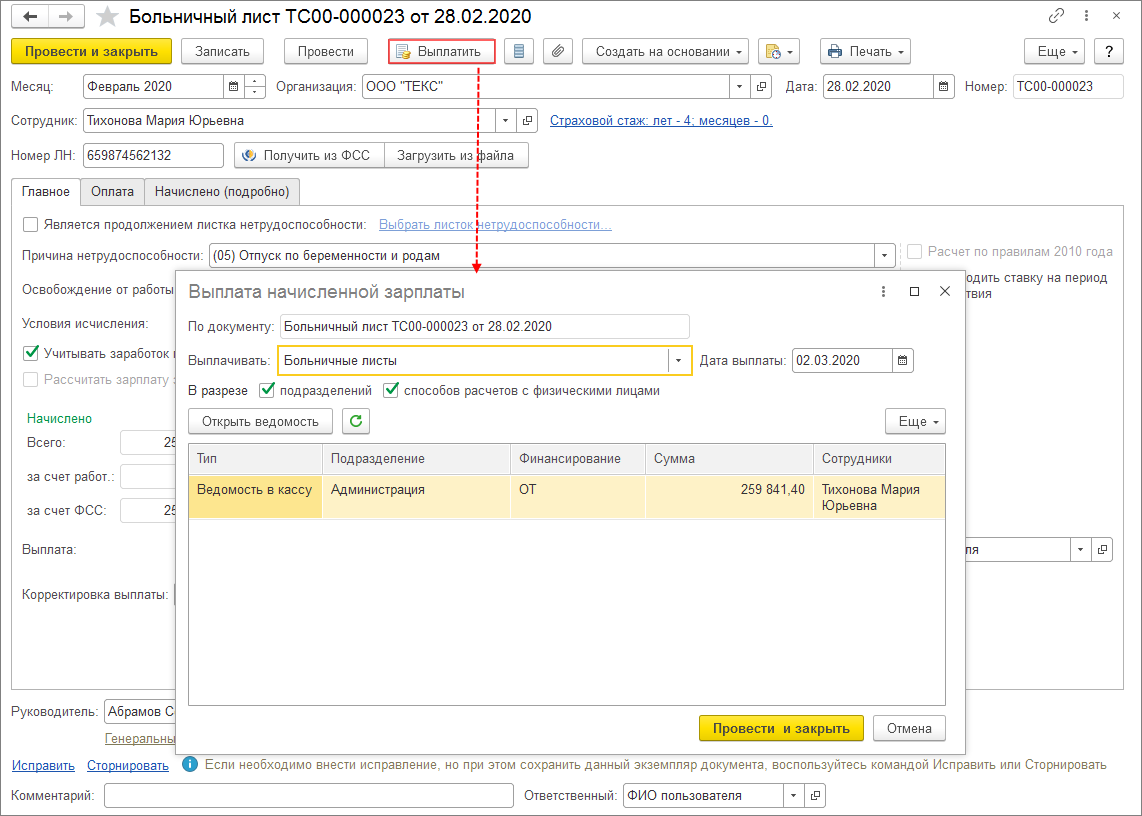The image size is (1142, 816).
Task: Open the Выплата field record icon
Action: [1103, 549]
